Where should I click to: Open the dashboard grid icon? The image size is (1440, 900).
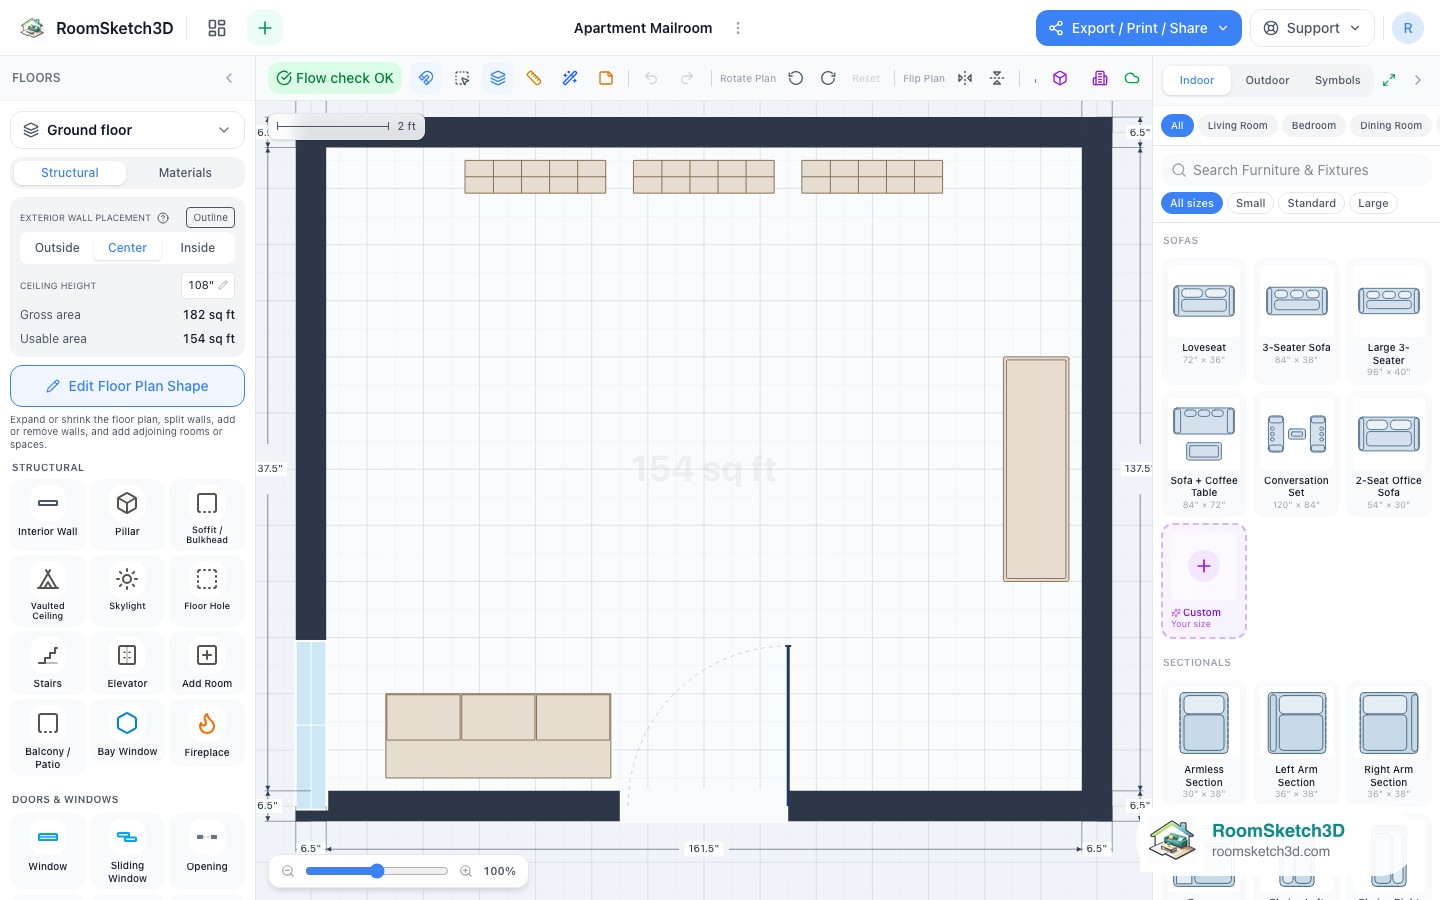217,28
